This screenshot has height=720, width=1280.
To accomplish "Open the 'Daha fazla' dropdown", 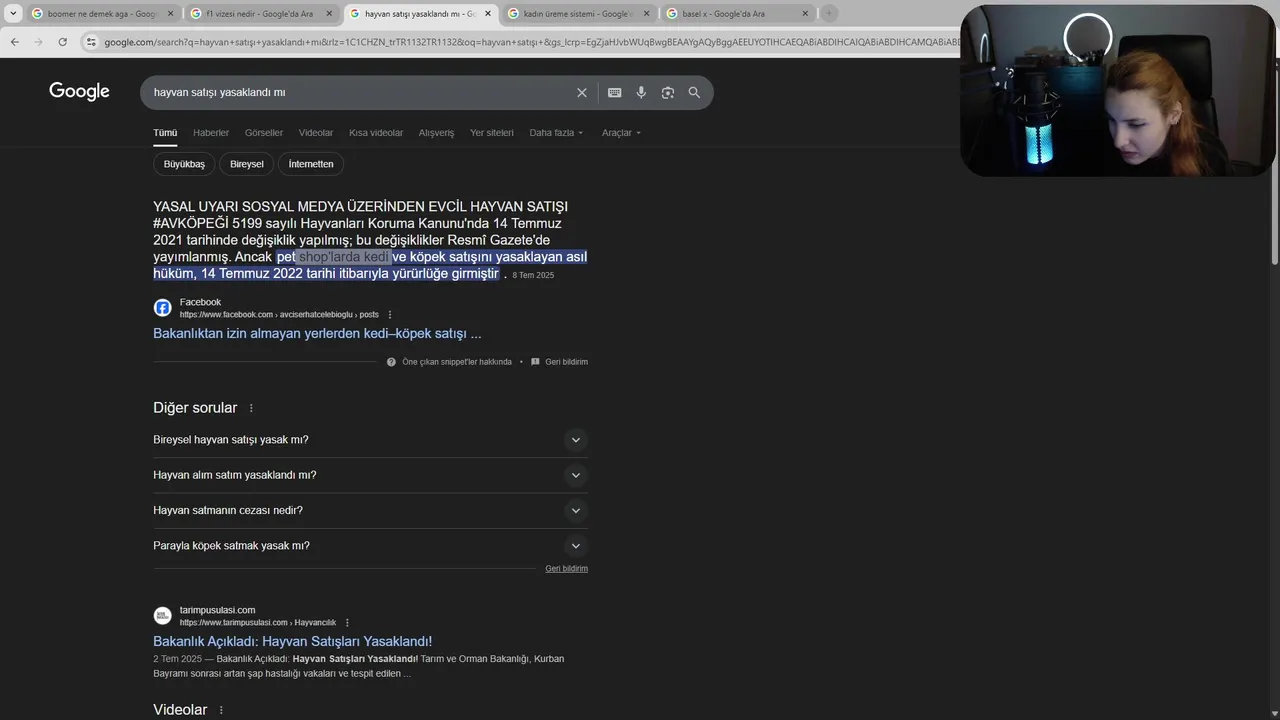I will pyautogui.click(x=556, y=133).
